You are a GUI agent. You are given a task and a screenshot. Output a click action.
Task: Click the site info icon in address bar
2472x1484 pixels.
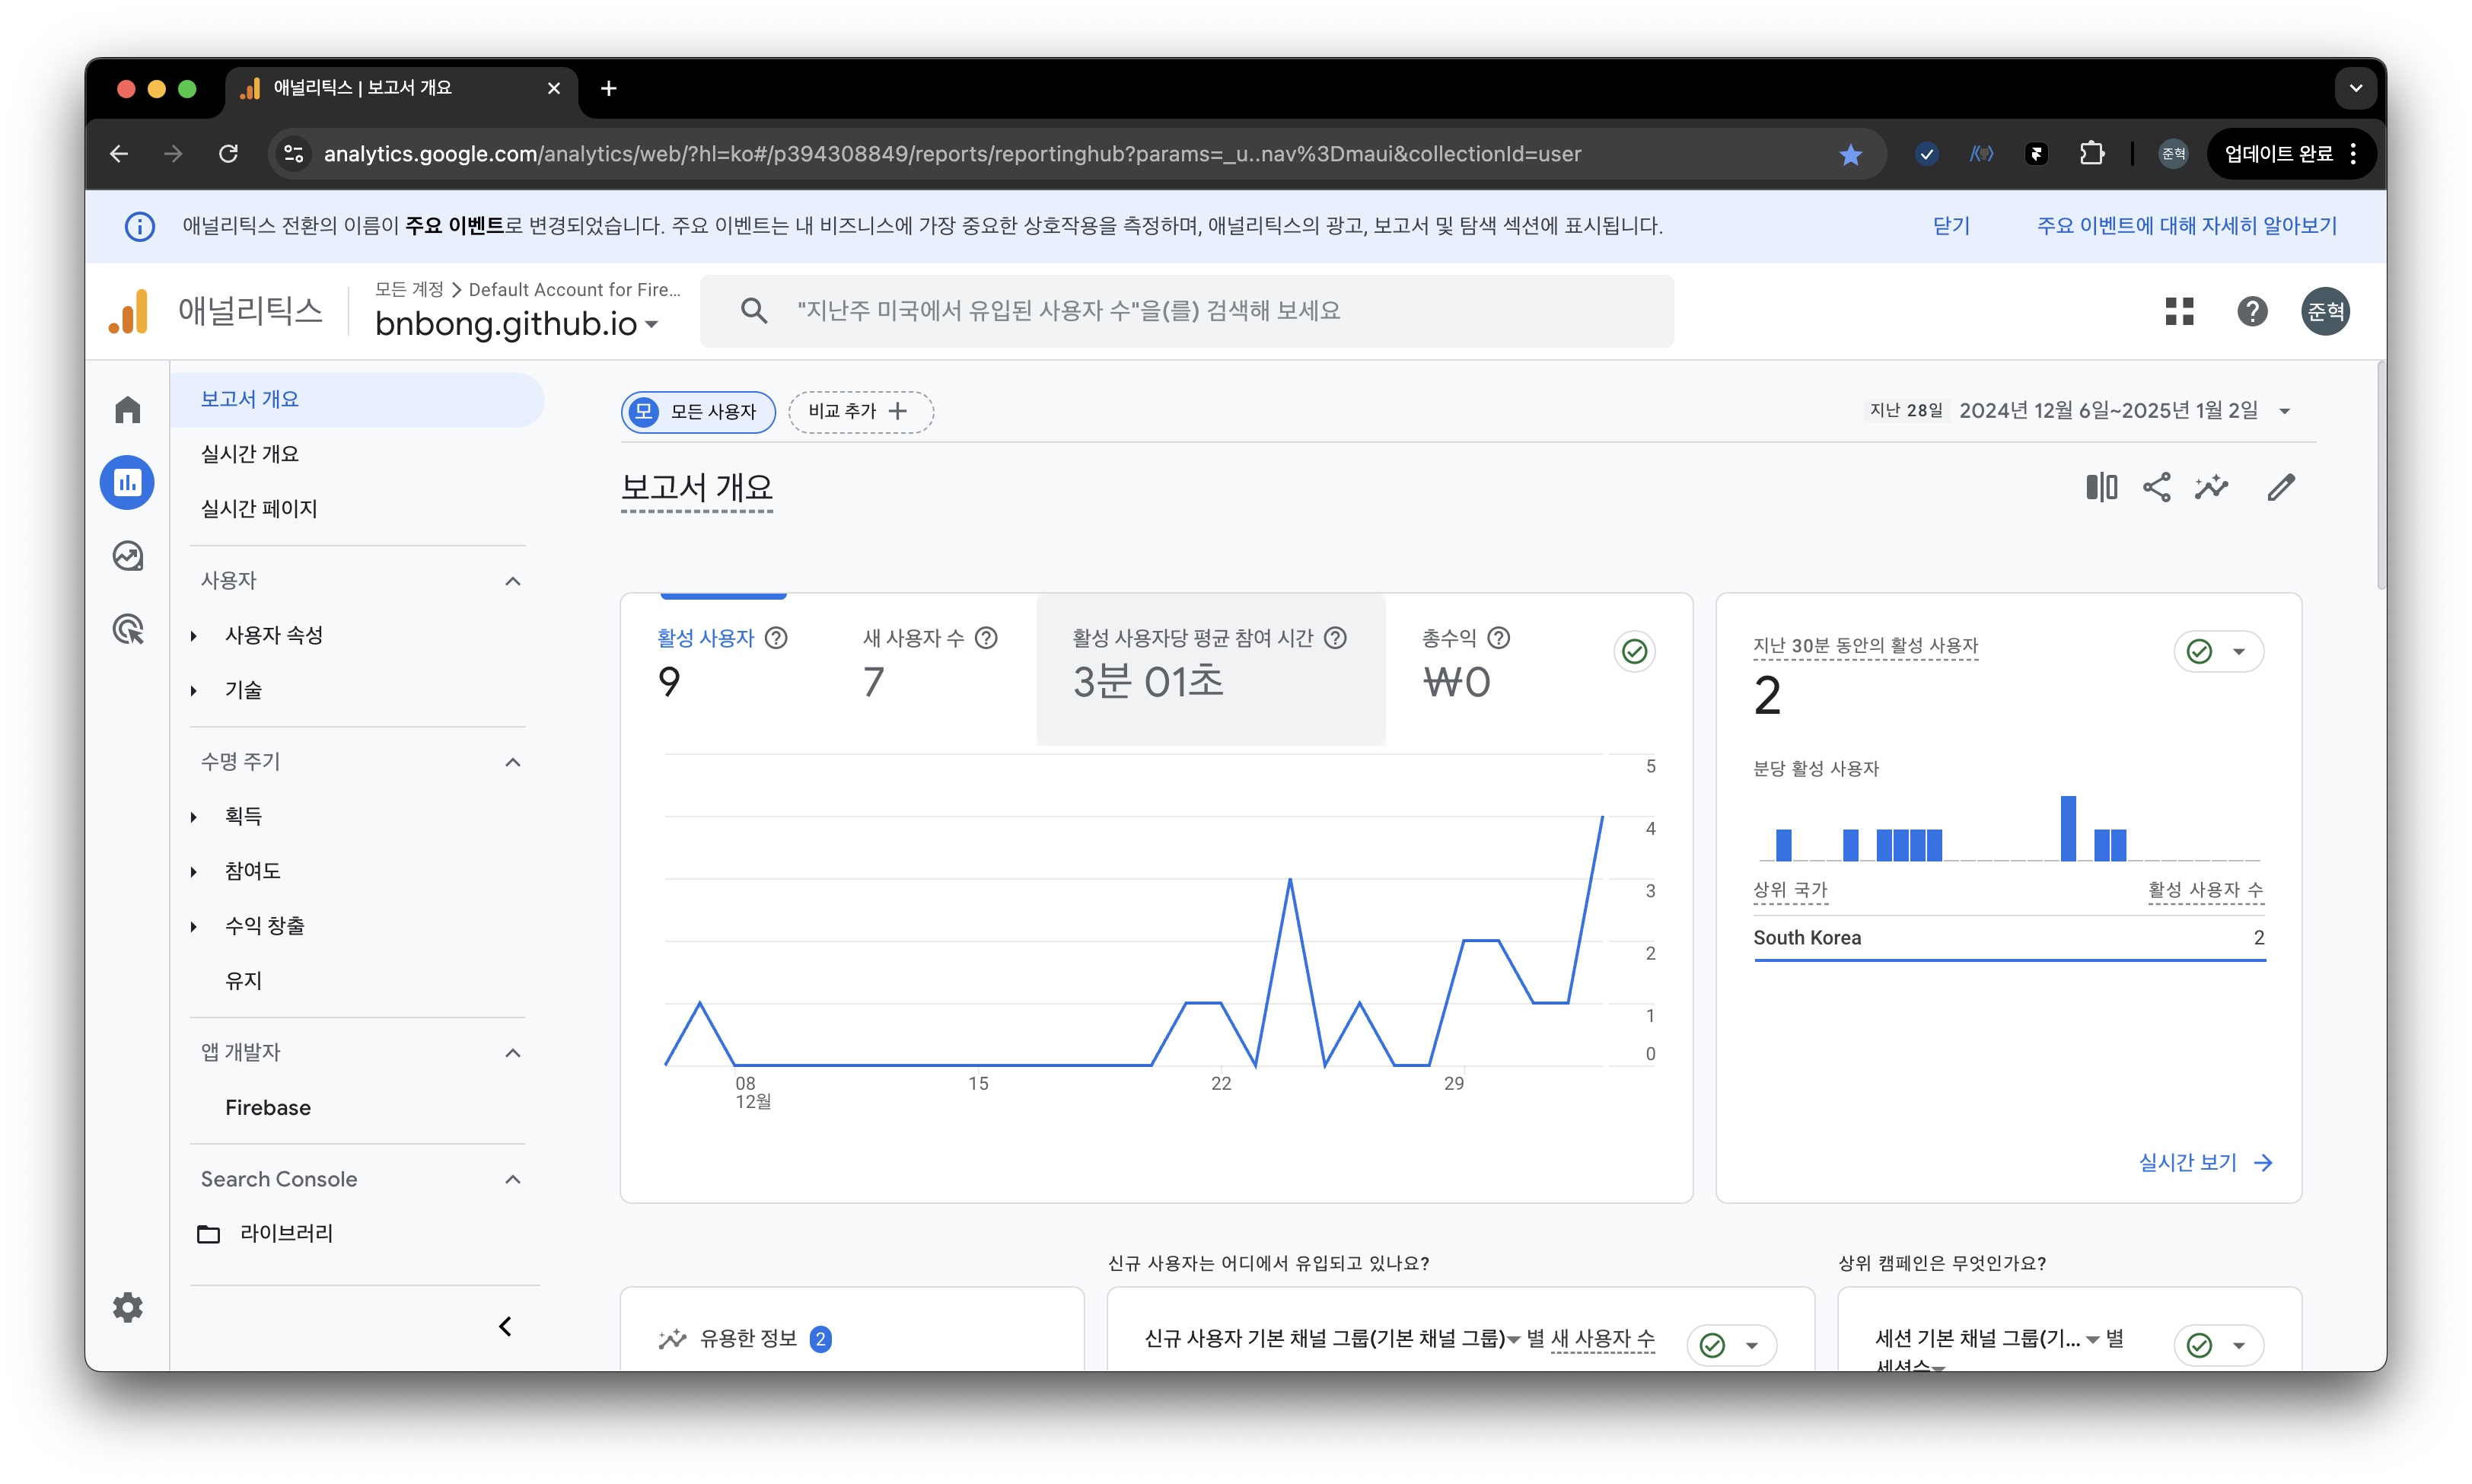pos(294,153)
